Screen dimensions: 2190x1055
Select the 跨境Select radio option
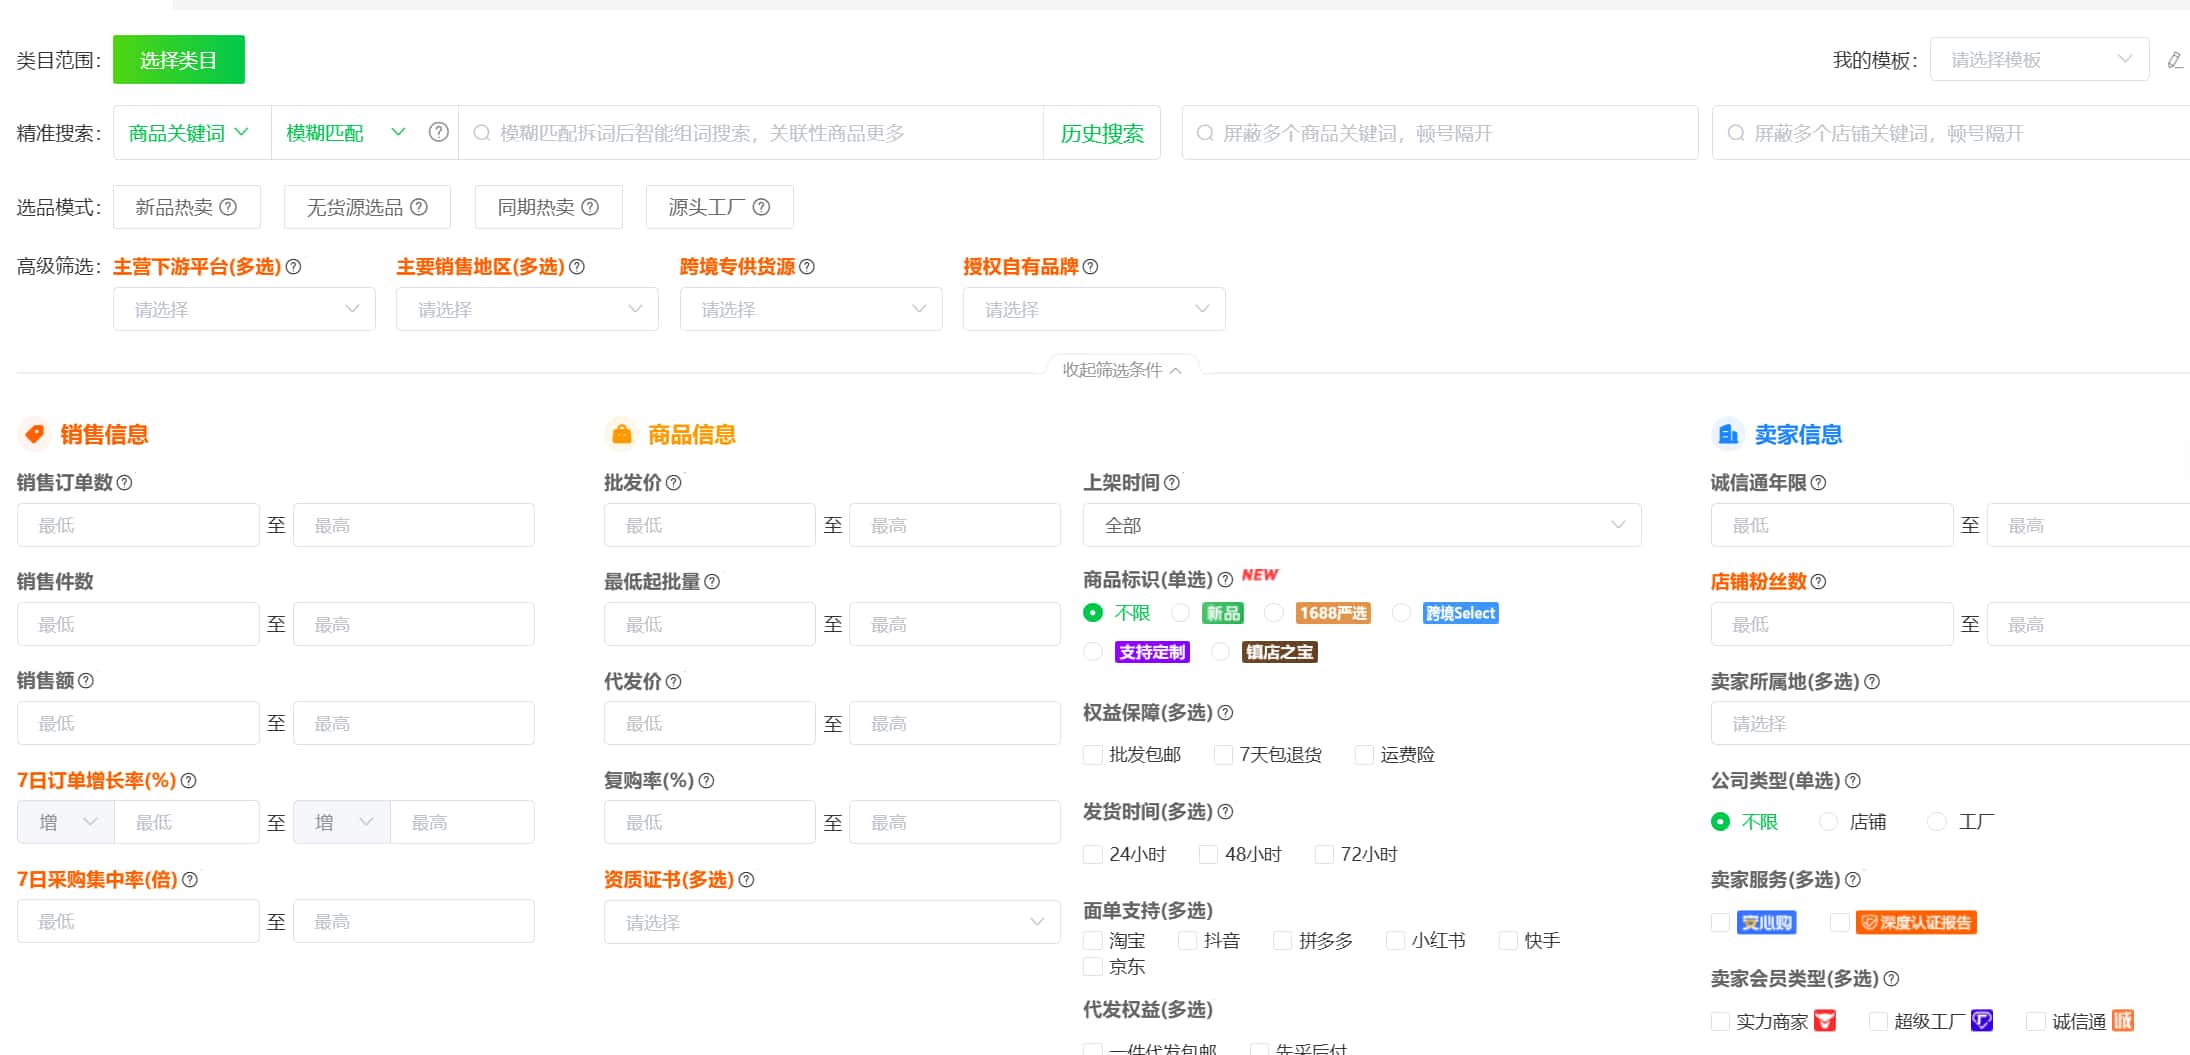coord(1402,613)
